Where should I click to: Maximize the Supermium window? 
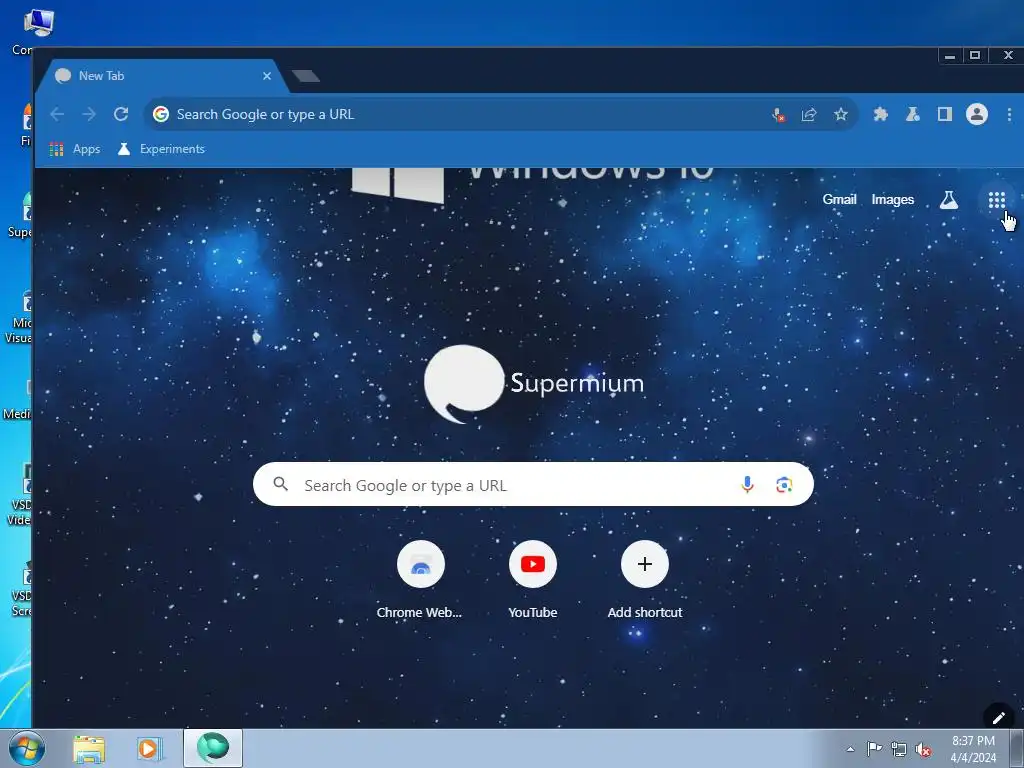(x=975, y=56)
